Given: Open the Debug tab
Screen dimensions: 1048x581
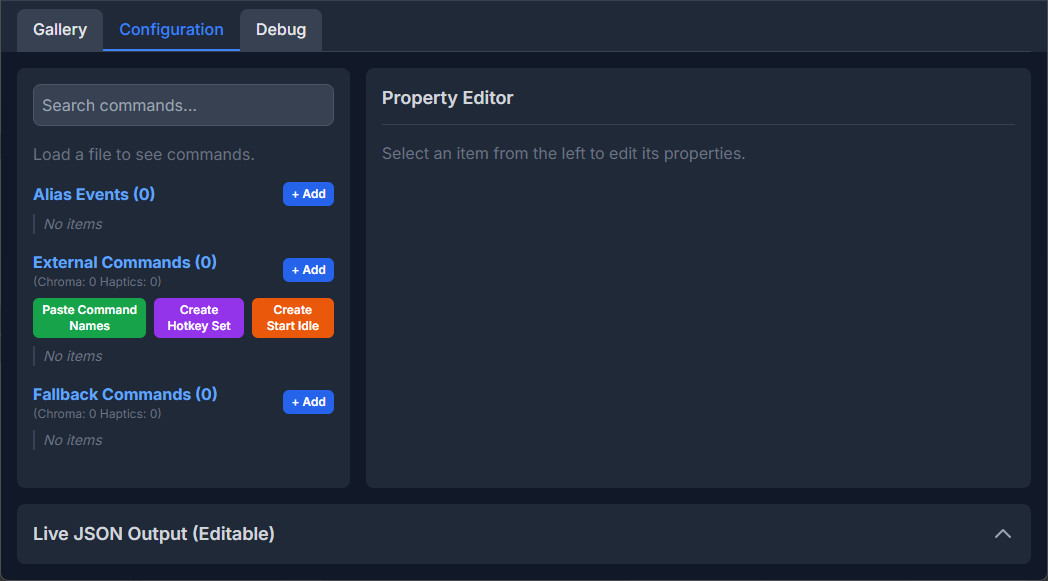Looking at the screenshot, I should click(280, 30).
